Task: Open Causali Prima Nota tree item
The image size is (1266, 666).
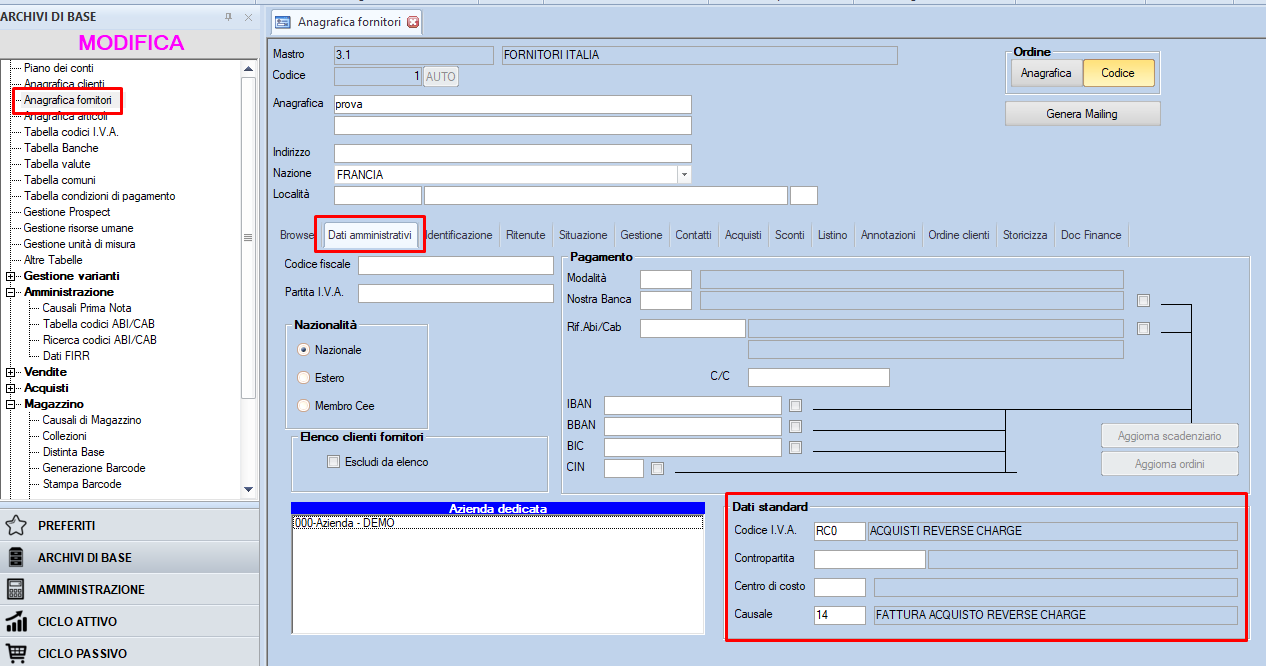Action: pos(87,308)
